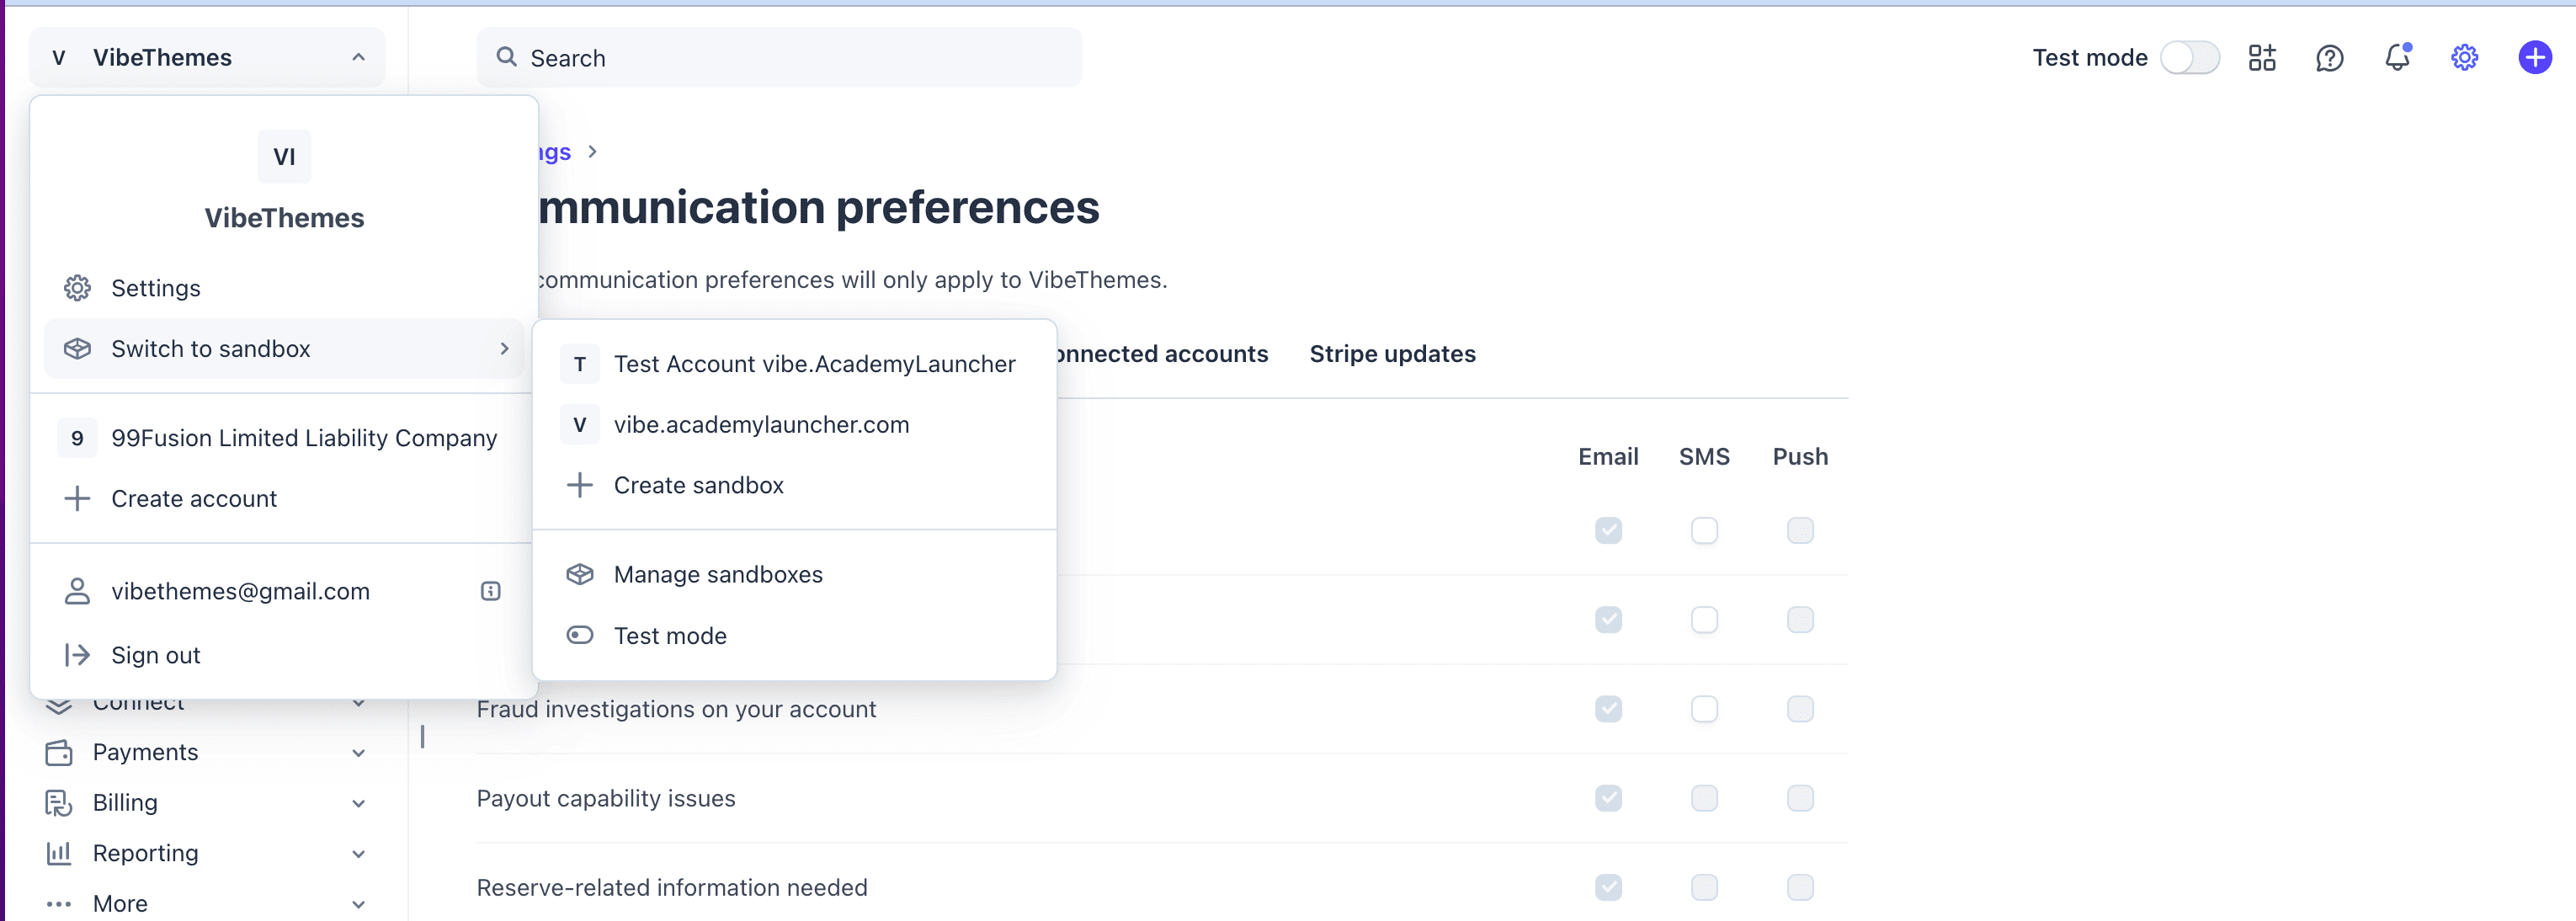2576x921 pixels.
Task: Switch to the Stripe updates tab
Action: pyautogui.click(x=1392, y=354)
